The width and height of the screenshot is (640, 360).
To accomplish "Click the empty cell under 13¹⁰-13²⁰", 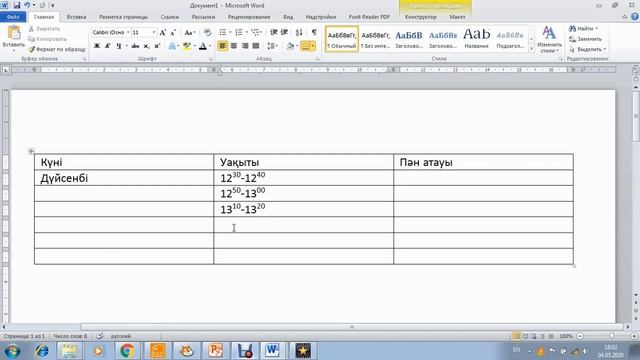I will click(x=303, y=225).
